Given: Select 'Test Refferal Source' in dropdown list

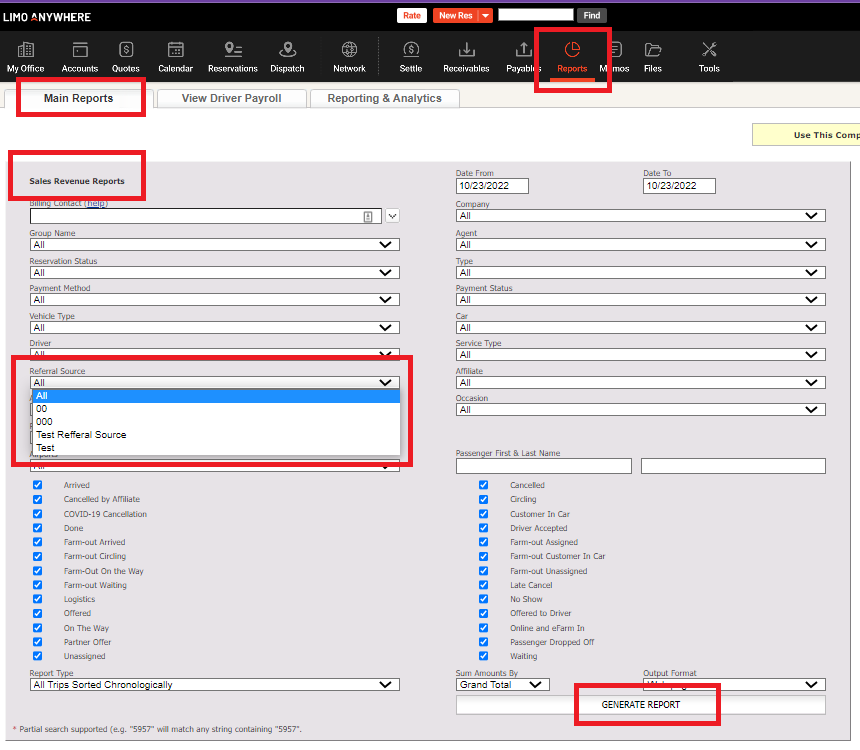Looking at the screenshot, I should (x=81, y=435).
